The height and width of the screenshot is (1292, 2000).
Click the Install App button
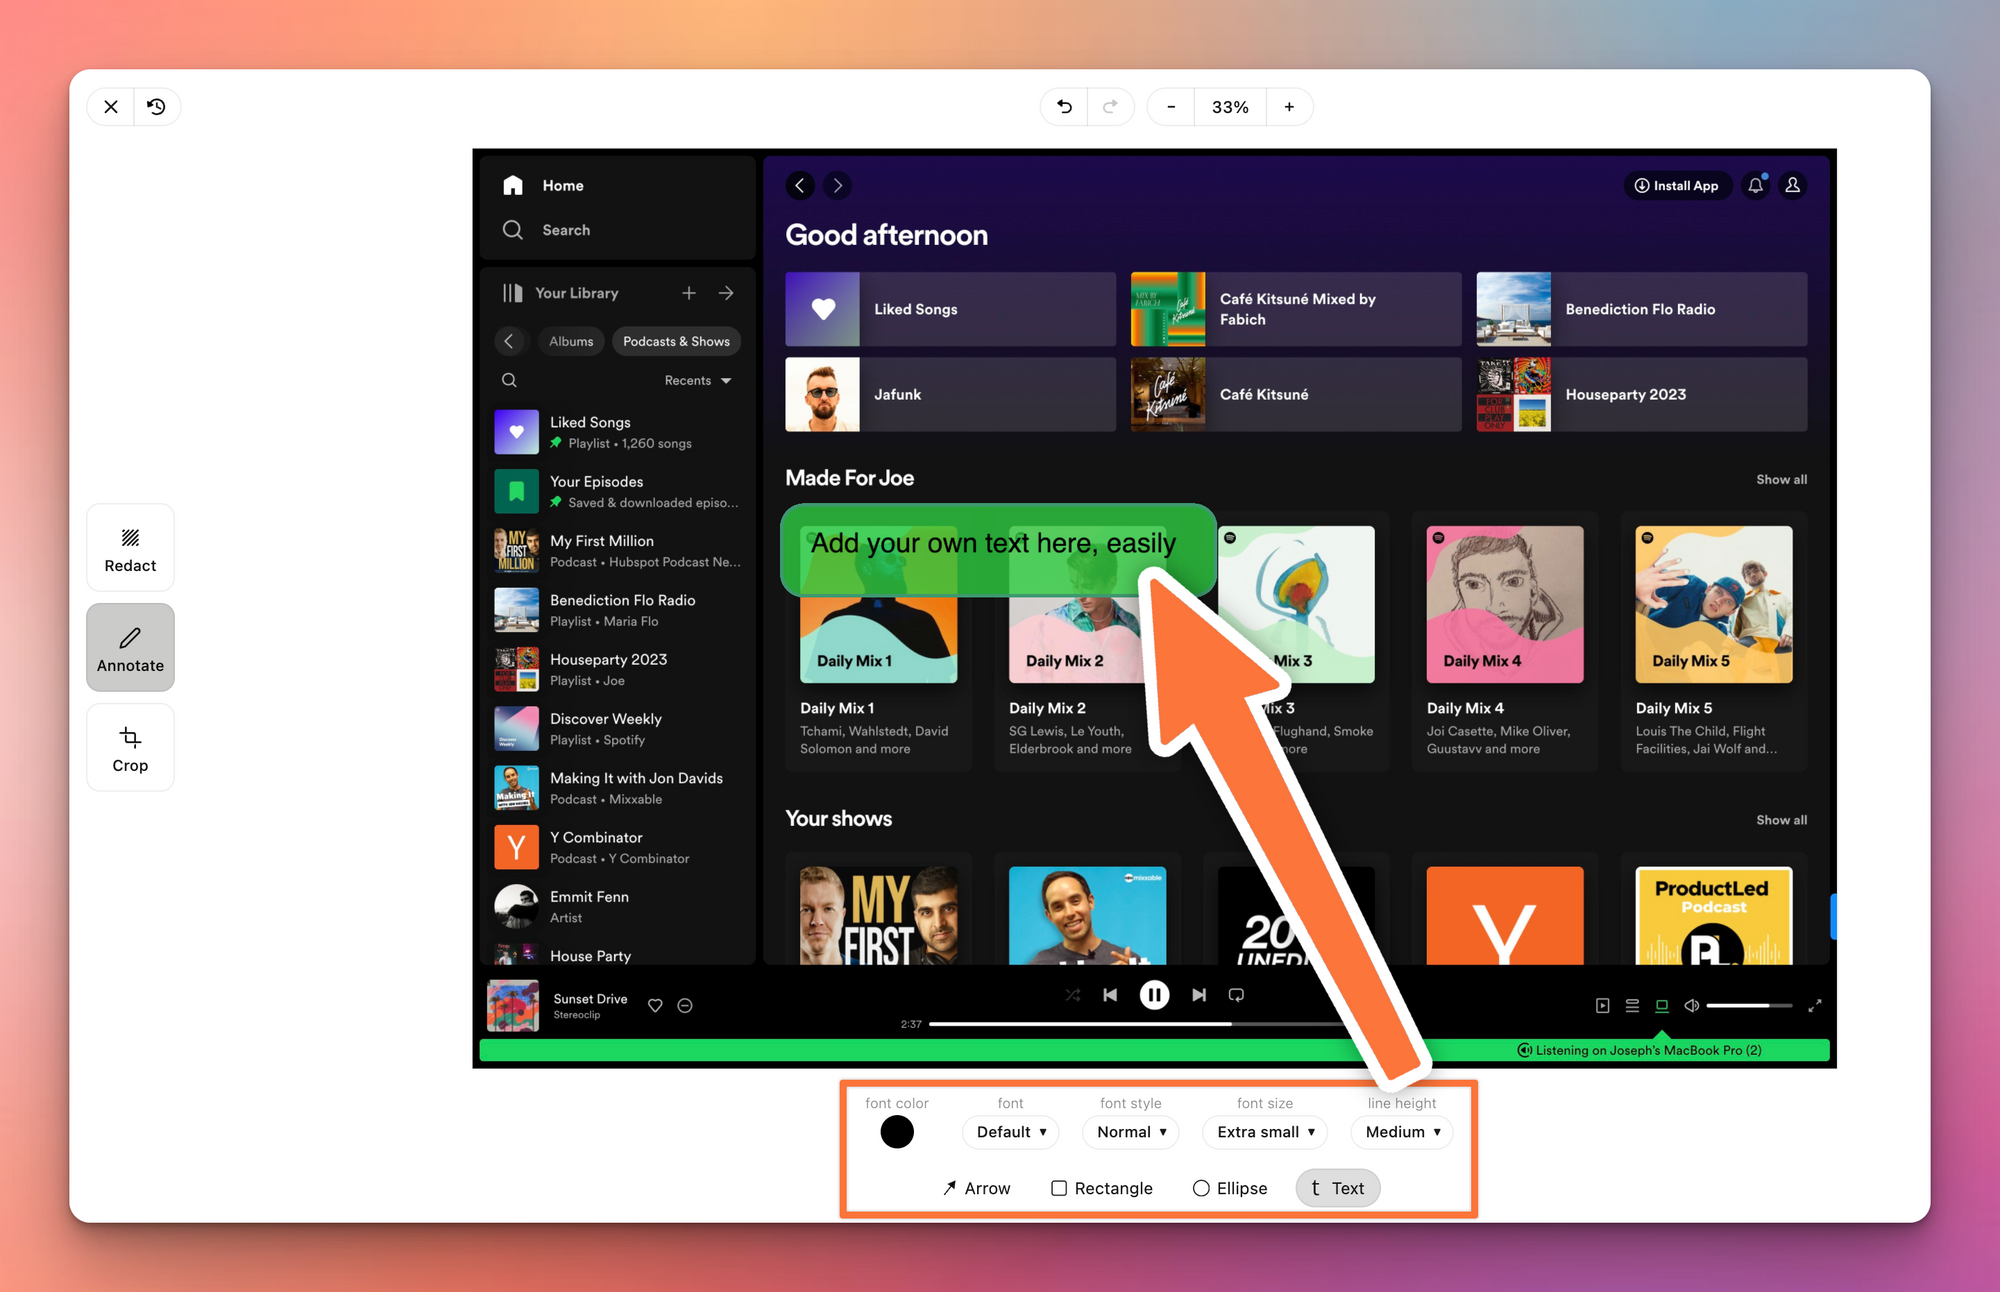[1677, 186]
